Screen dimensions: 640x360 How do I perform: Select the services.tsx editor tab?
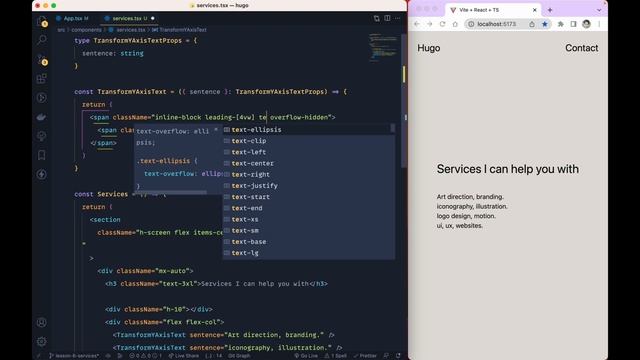coord(129,18)
